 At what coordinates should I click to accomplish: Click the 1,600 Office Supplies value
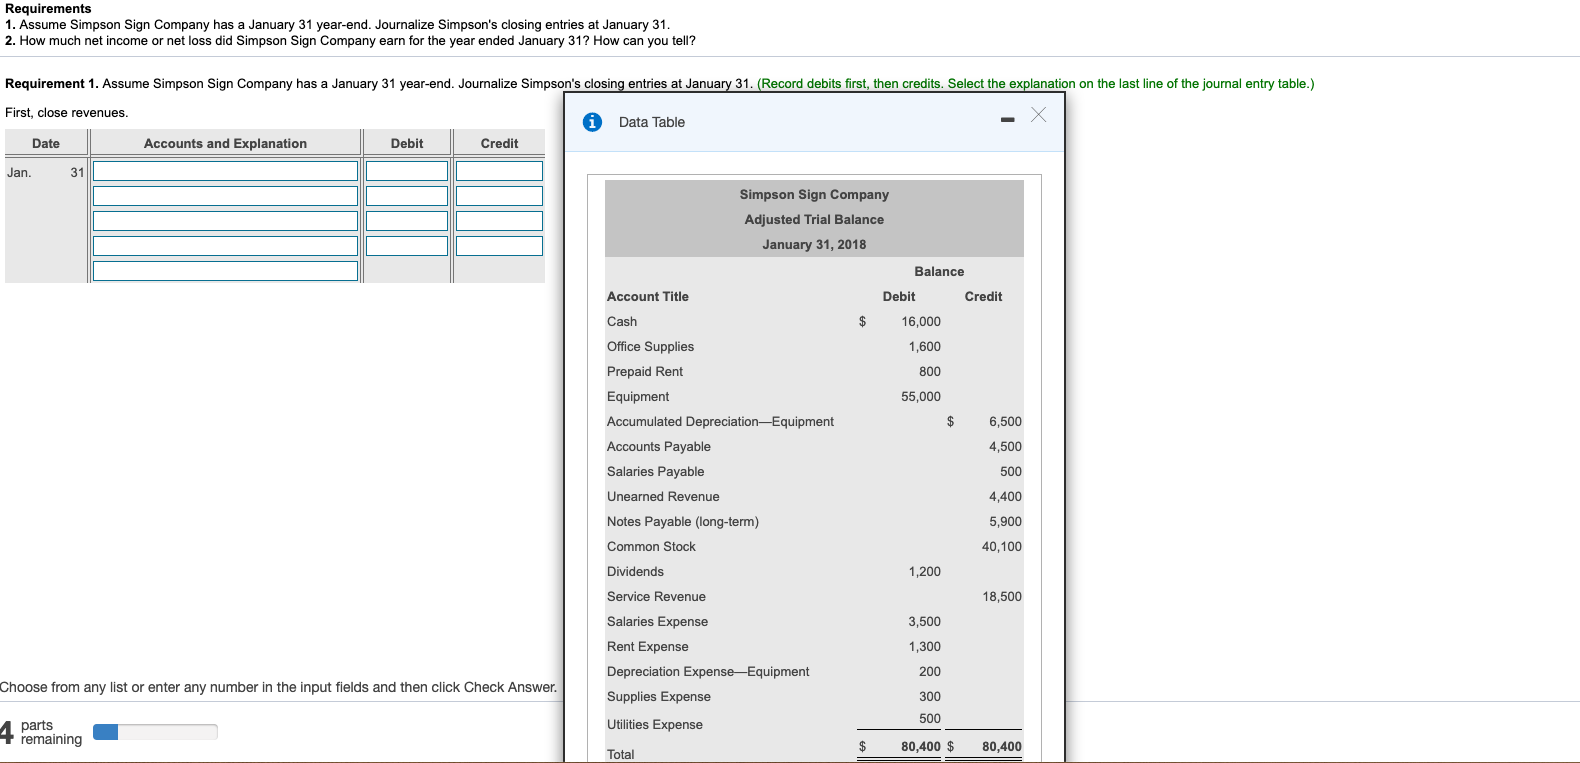[925, 346]
